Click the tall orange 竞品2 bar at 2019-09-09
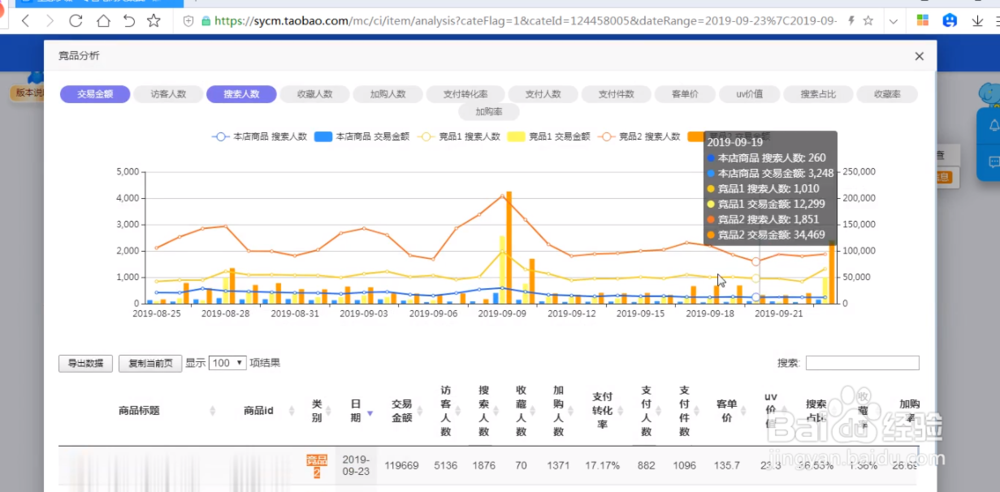 (x=509, y=248)
